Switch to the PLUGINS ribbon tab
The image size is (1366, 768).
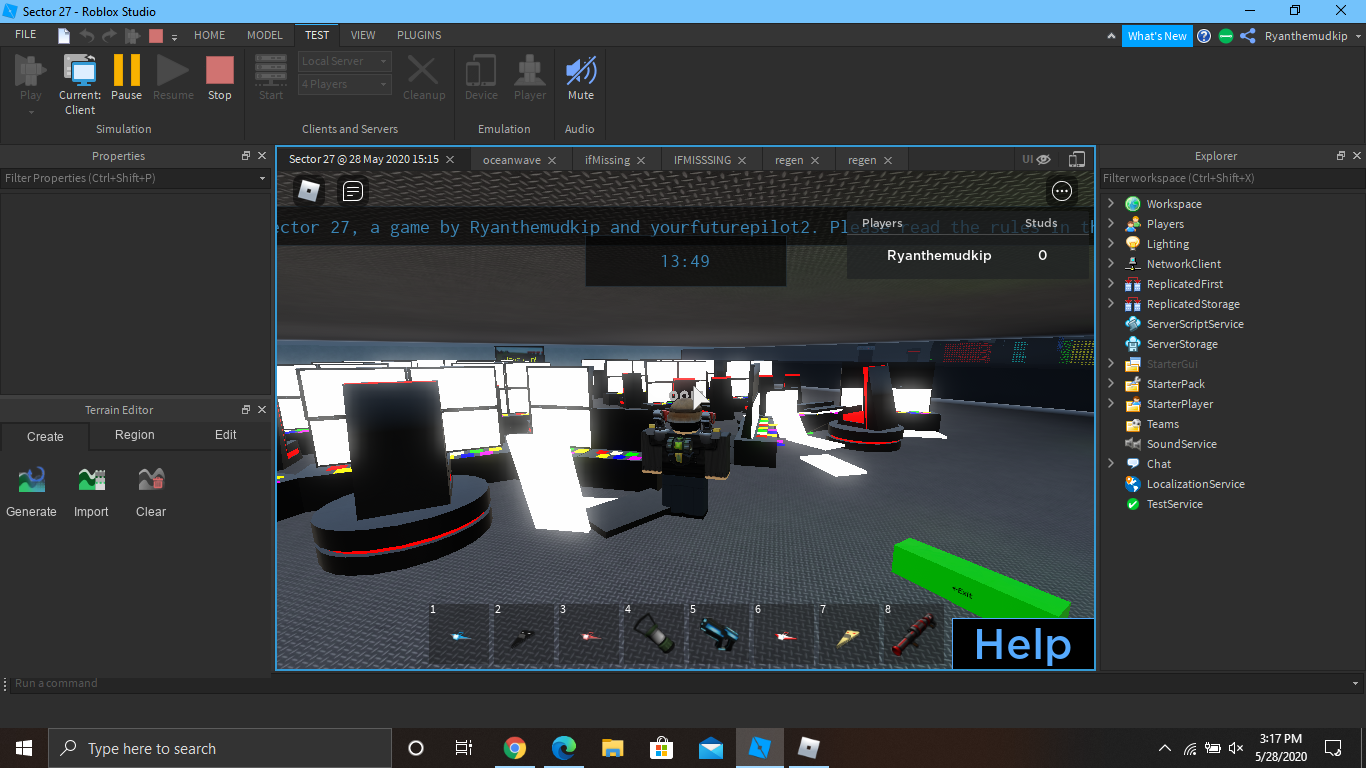(419, 35)
